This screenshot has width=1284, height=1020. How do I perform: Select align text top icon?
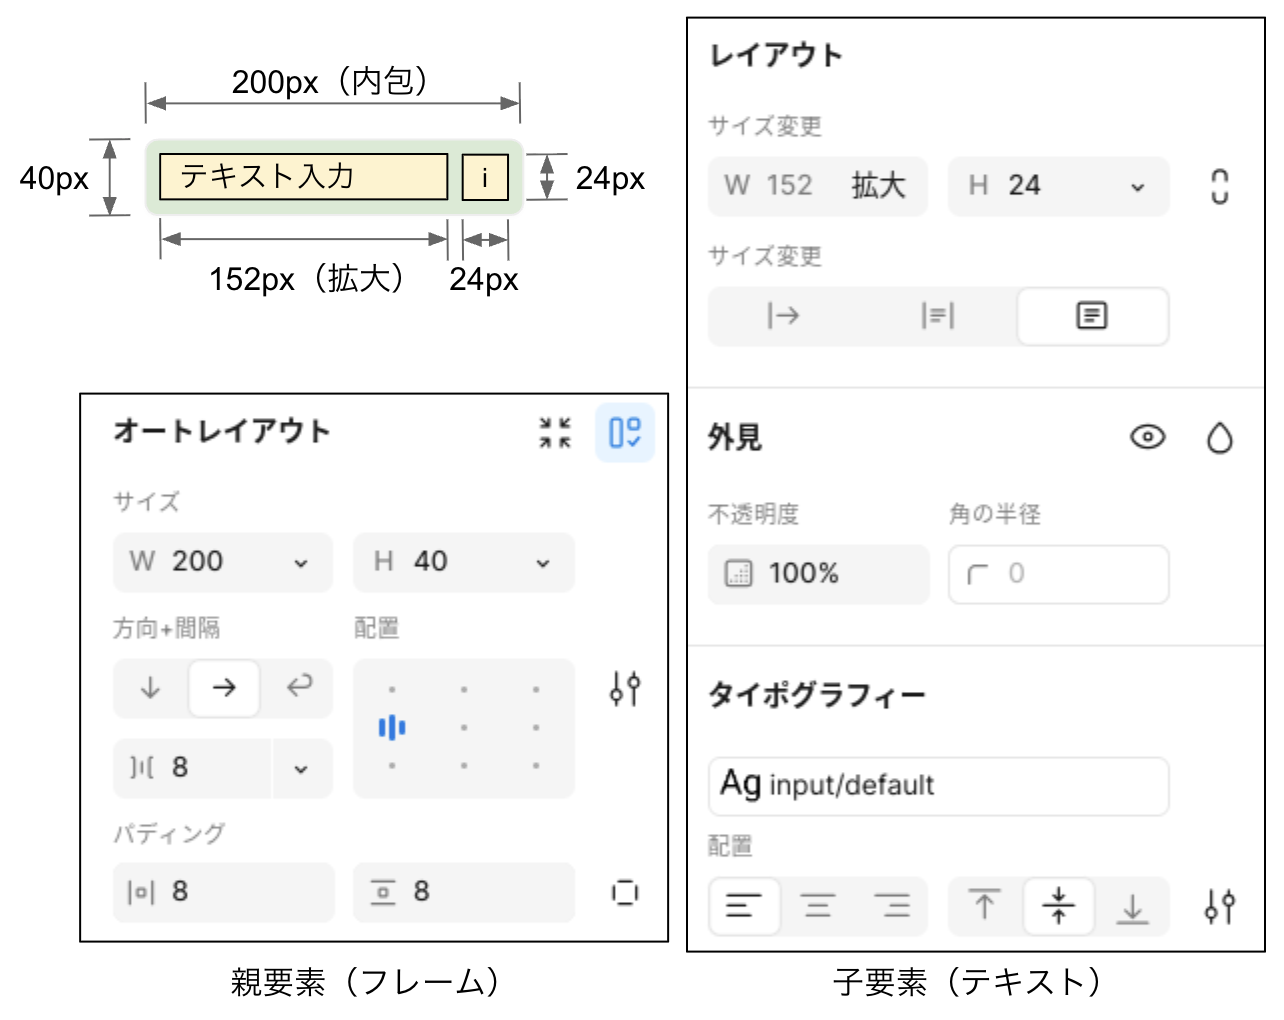[x=985, y=906]
